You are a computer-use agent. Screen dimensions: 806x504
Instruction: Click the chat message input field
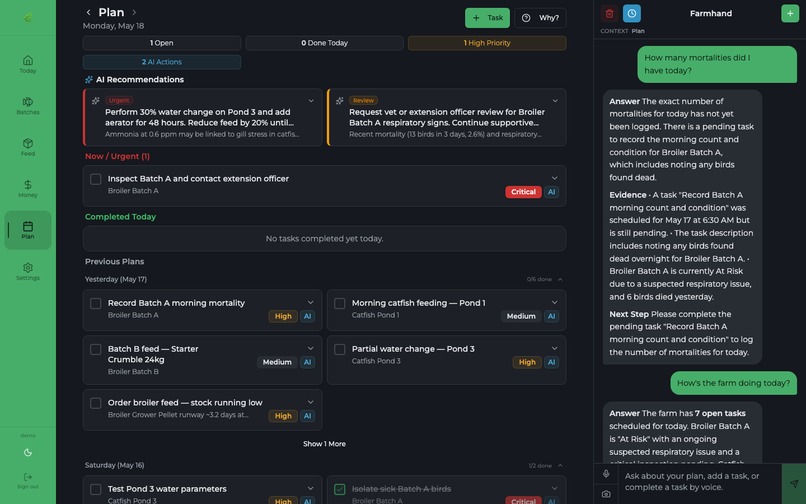point(699,482)
